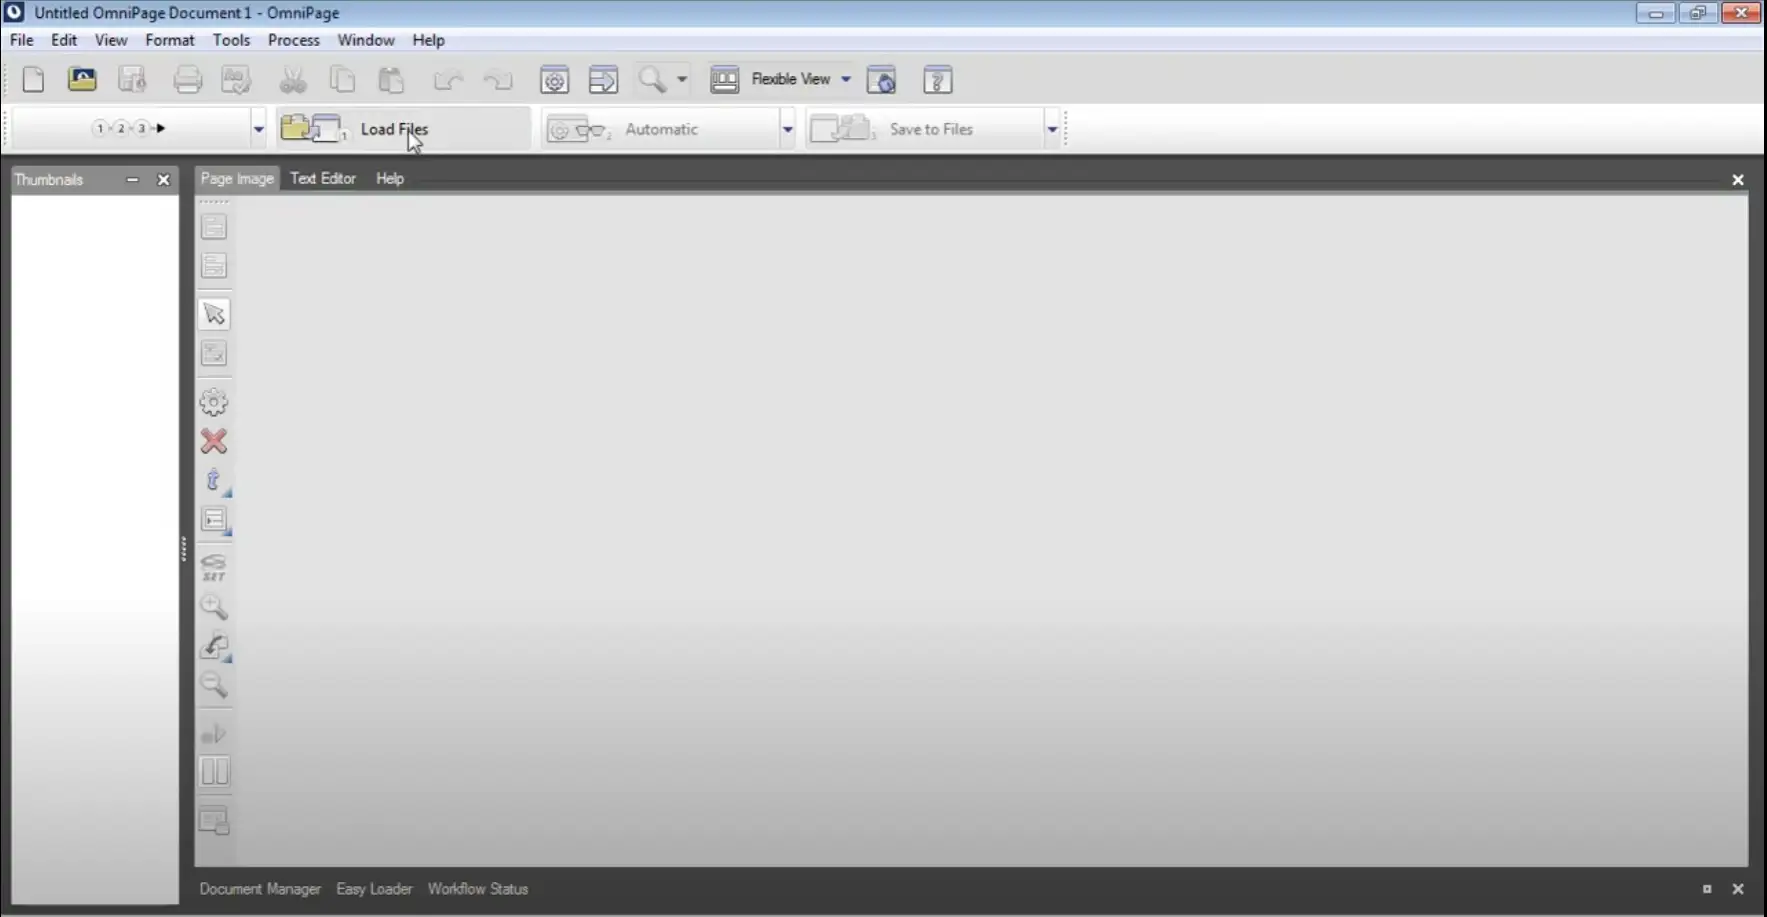1767x917 pixels.
Task: Open Options via the gear window icon
Action: pos(554,80)
